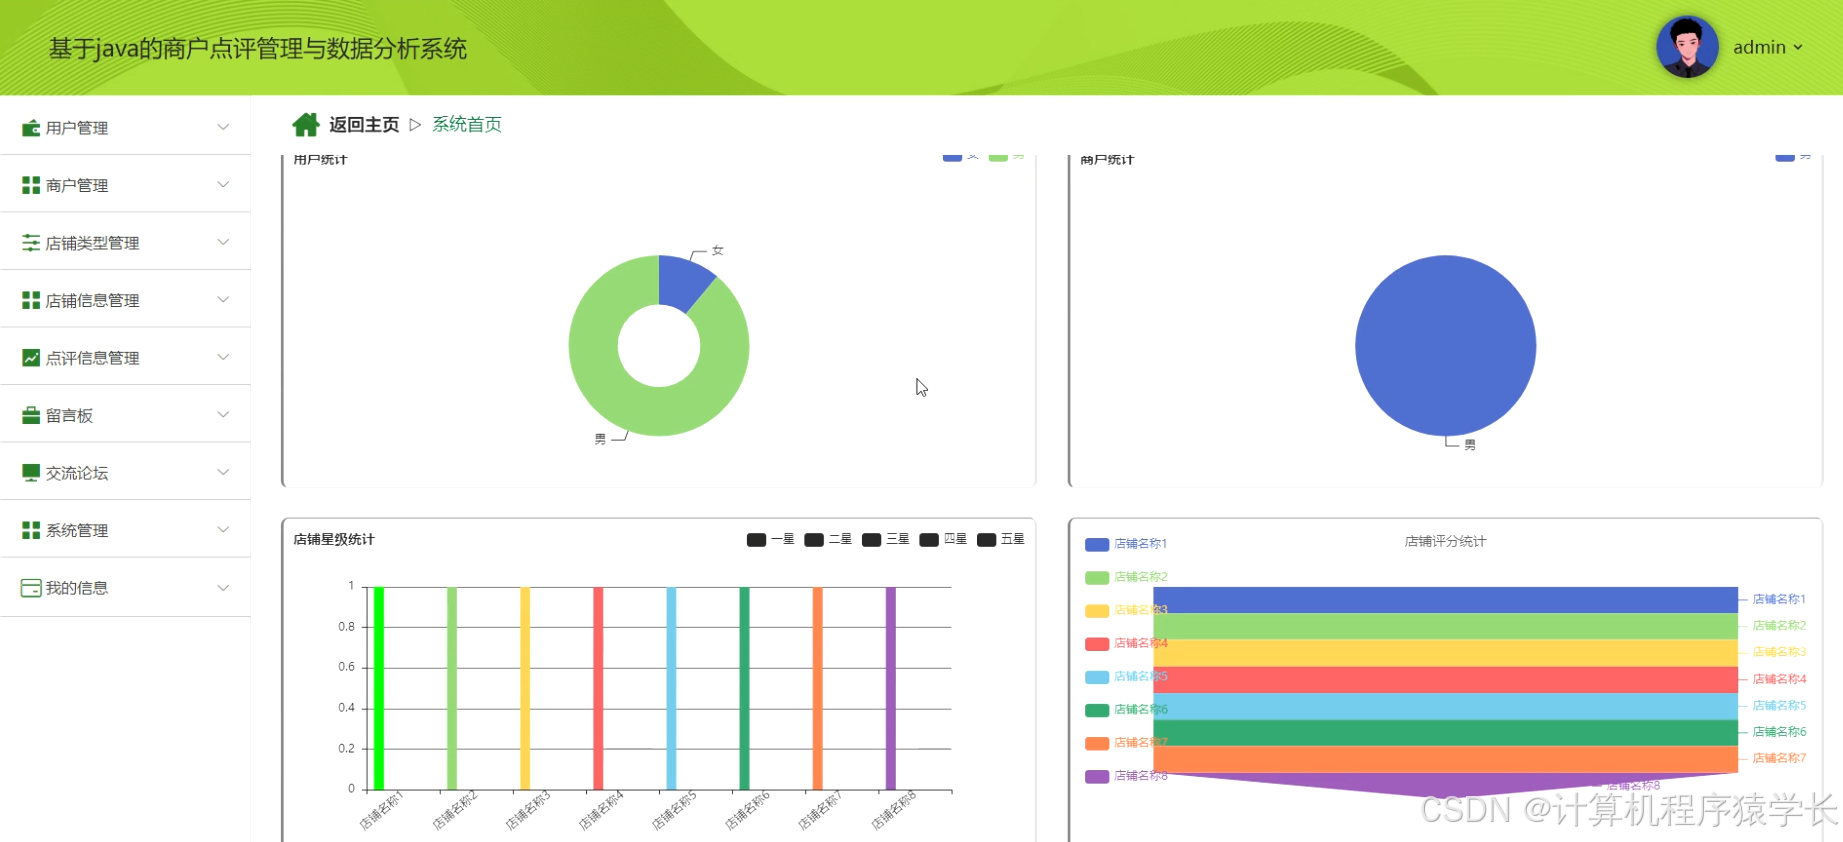This screenshot has height=842, width=1843.
Task: Toggle 店铺名称8 legend in rating chart
Action: point(1126,775)
